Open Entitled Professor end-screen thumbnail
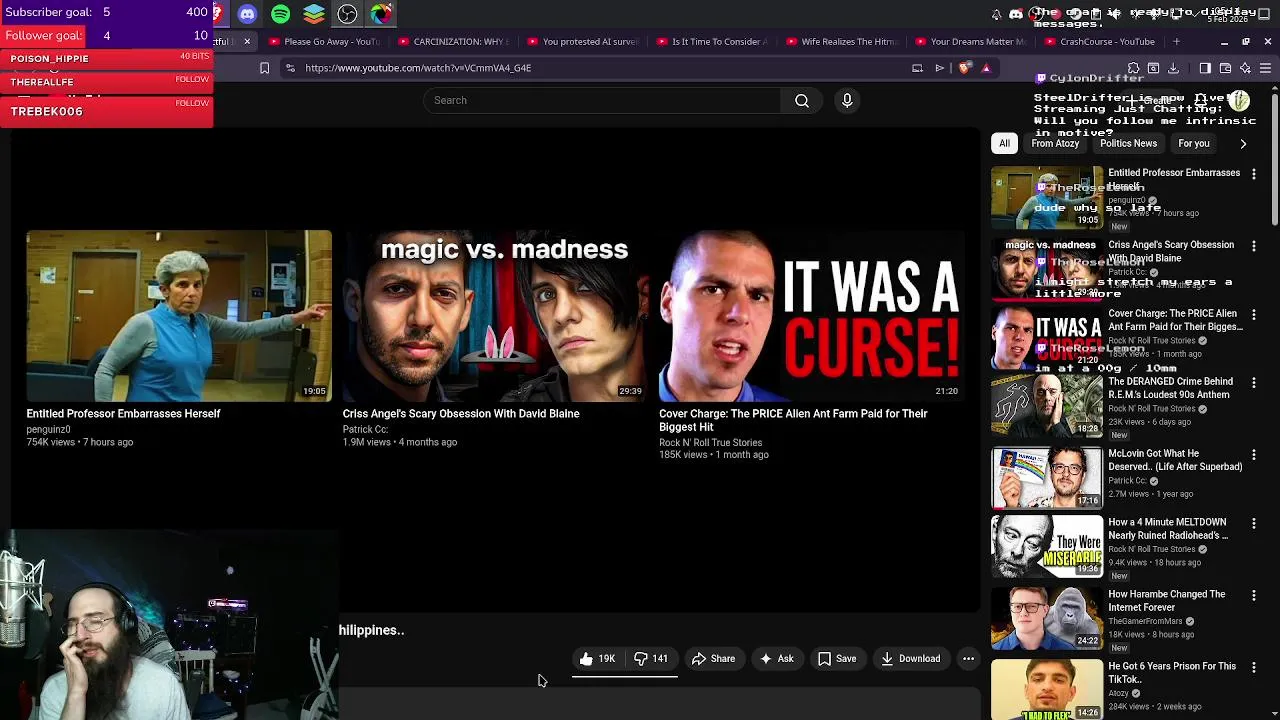Screen dimensions: 1280x720 click(179, 315)
